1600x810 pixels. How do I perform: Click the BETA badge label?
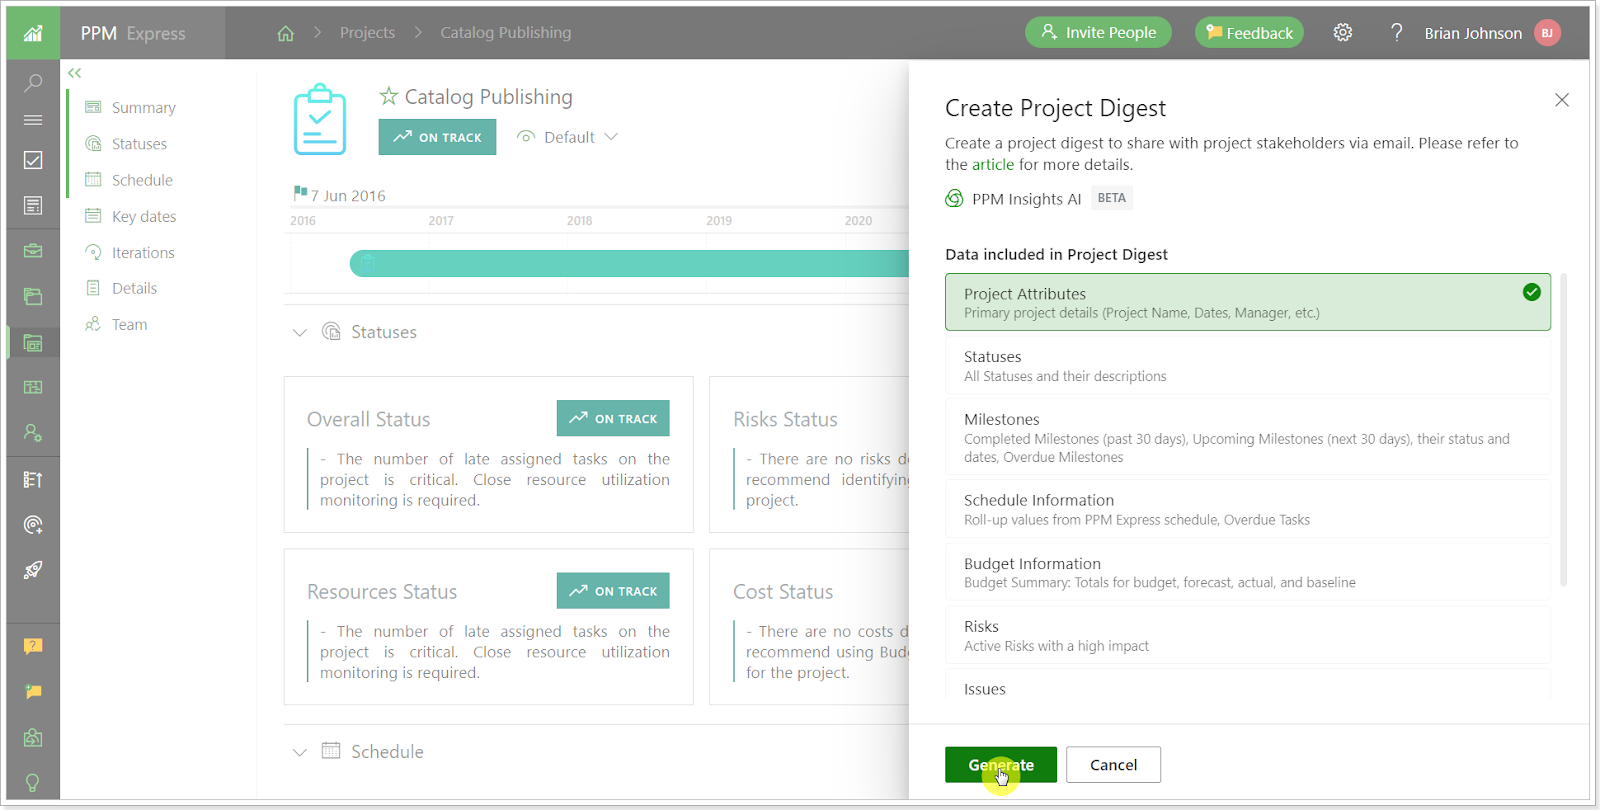[1111, 198]
